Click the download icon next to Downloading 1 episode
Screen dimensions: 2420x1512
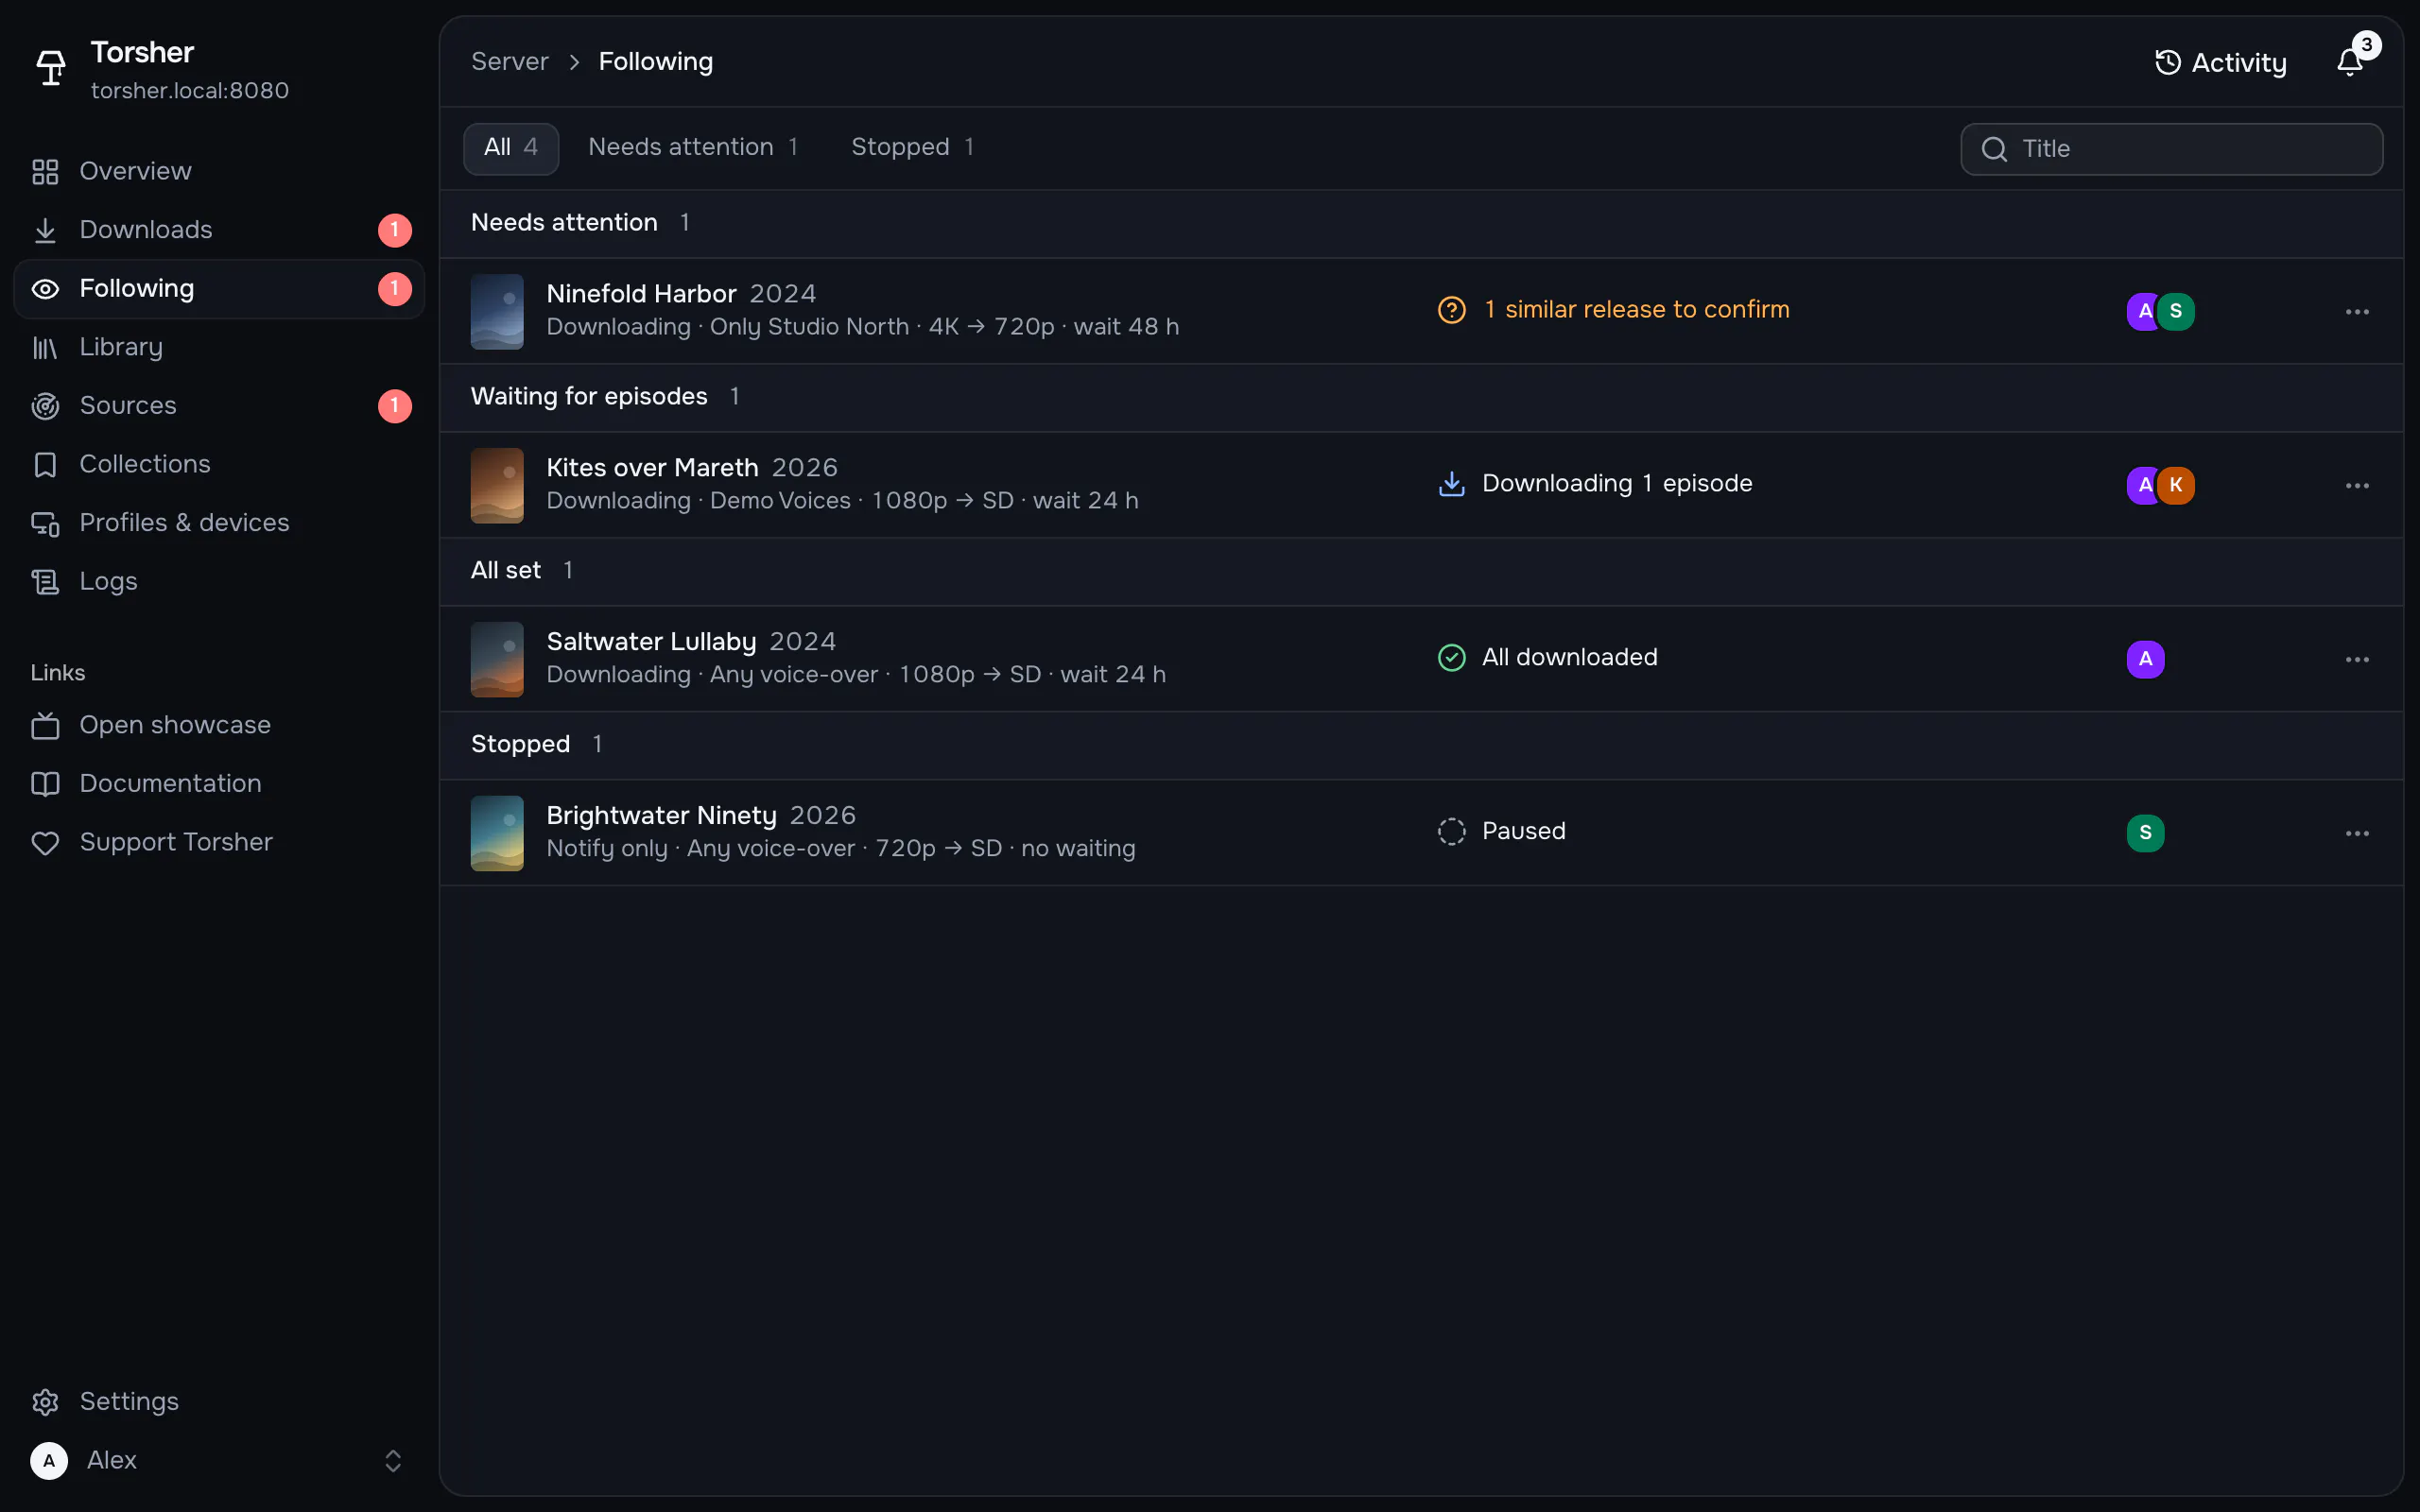click(x=1451, y=484)
